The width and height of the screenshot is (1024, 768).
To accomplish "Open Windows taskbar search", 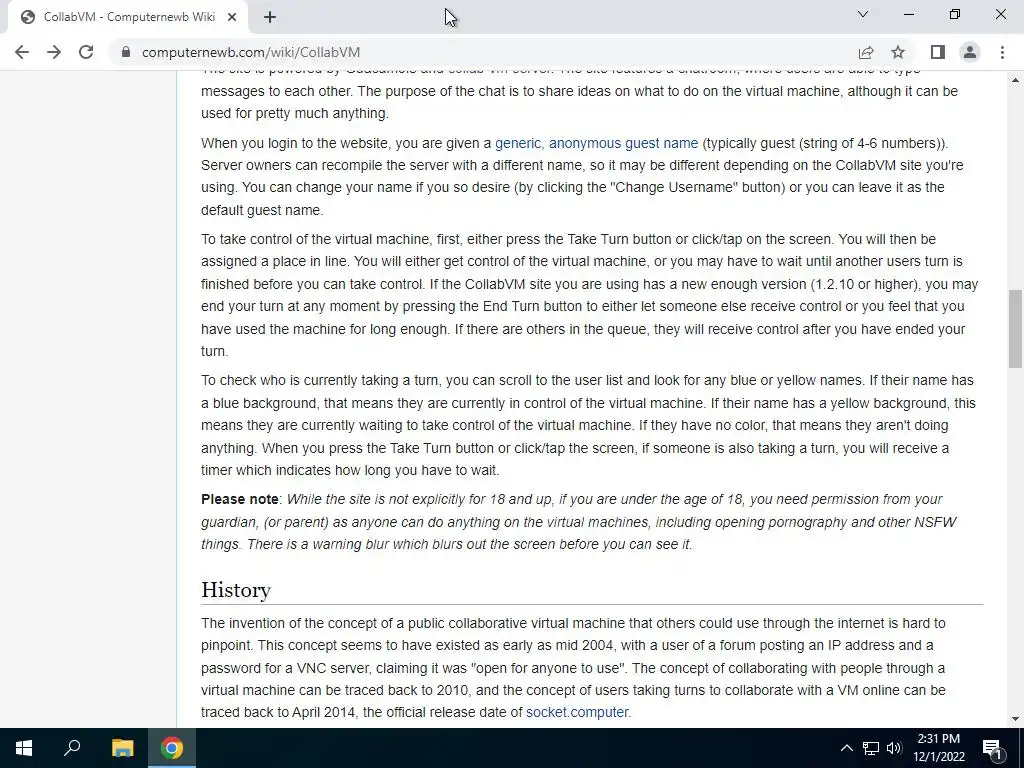I will 72,748.
